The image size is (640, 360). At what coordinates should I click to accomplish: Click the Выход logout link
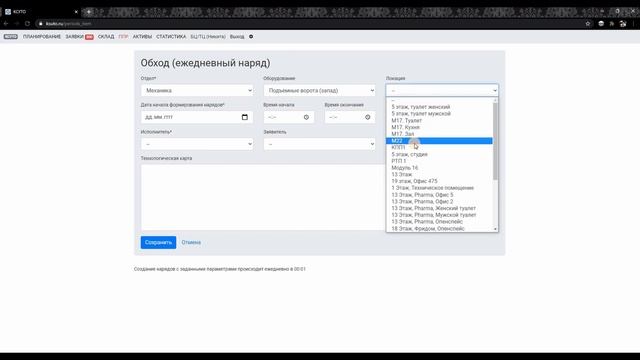(x=237, y=37)
